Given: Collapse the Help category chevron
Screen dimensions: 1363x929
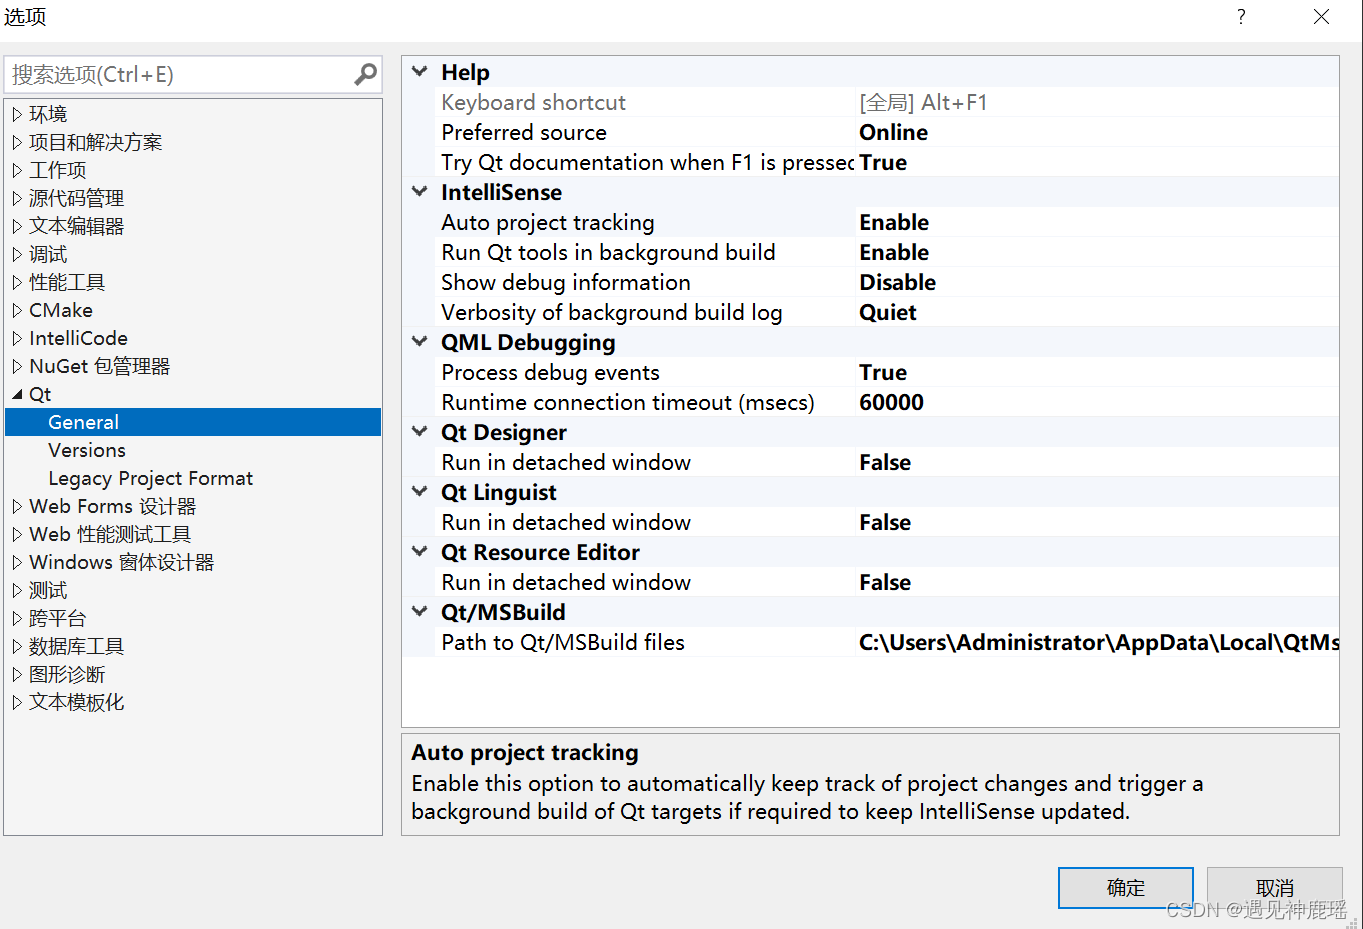Looking at the screenshot, I should pos(420,72).
